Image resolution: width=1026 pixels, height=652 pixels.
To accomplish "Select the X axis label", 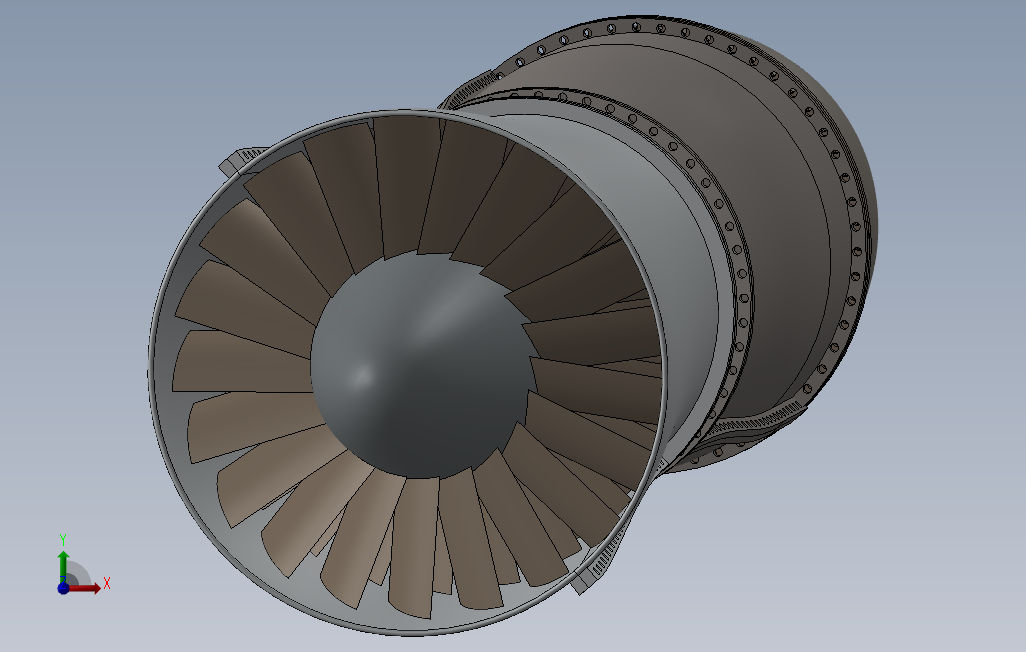I will pyautogui.click(x=107, y=583).
